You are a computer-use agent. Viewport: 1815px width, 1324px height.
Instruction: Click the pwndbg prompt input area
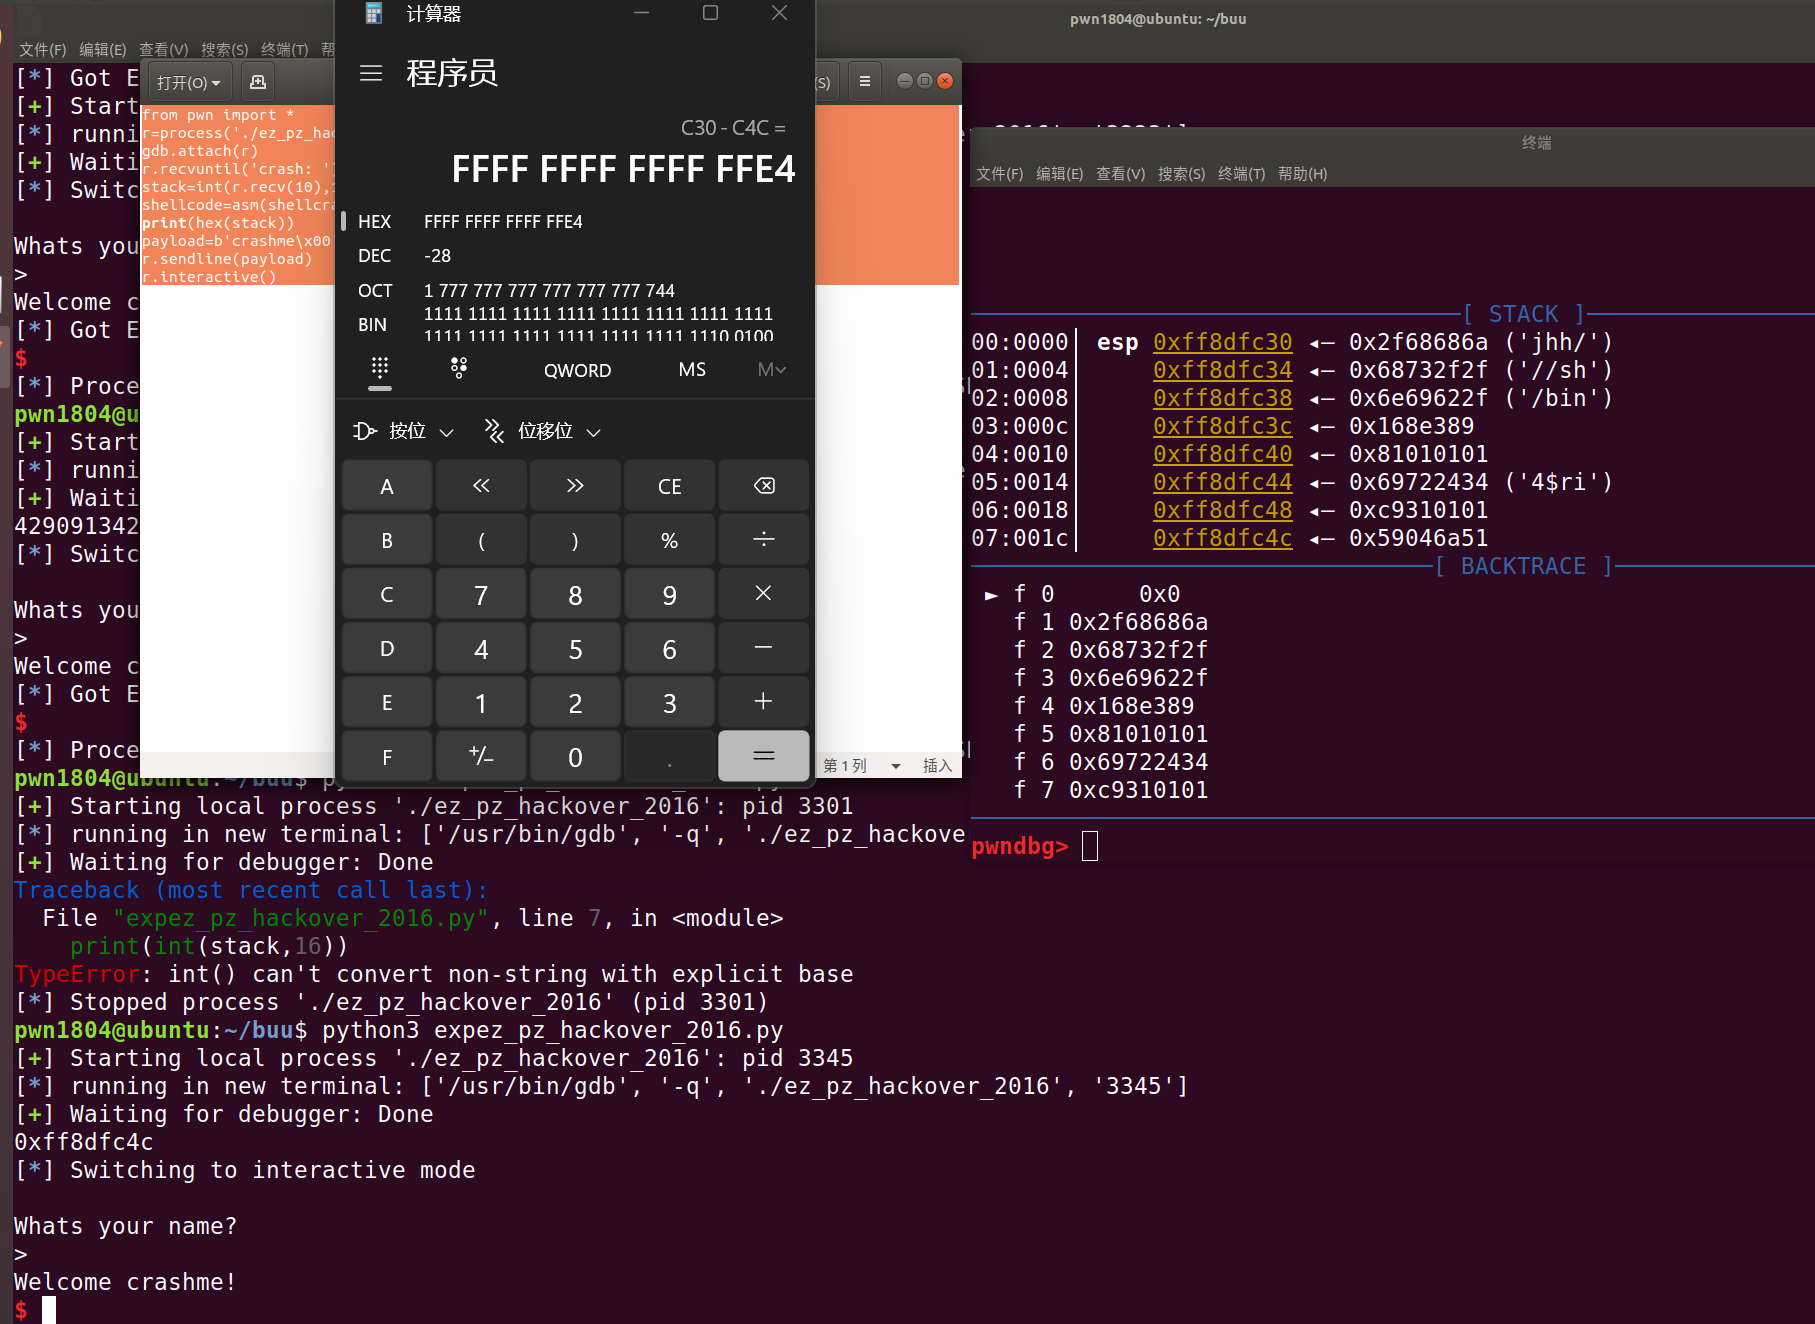click(x=1089, y=845)
